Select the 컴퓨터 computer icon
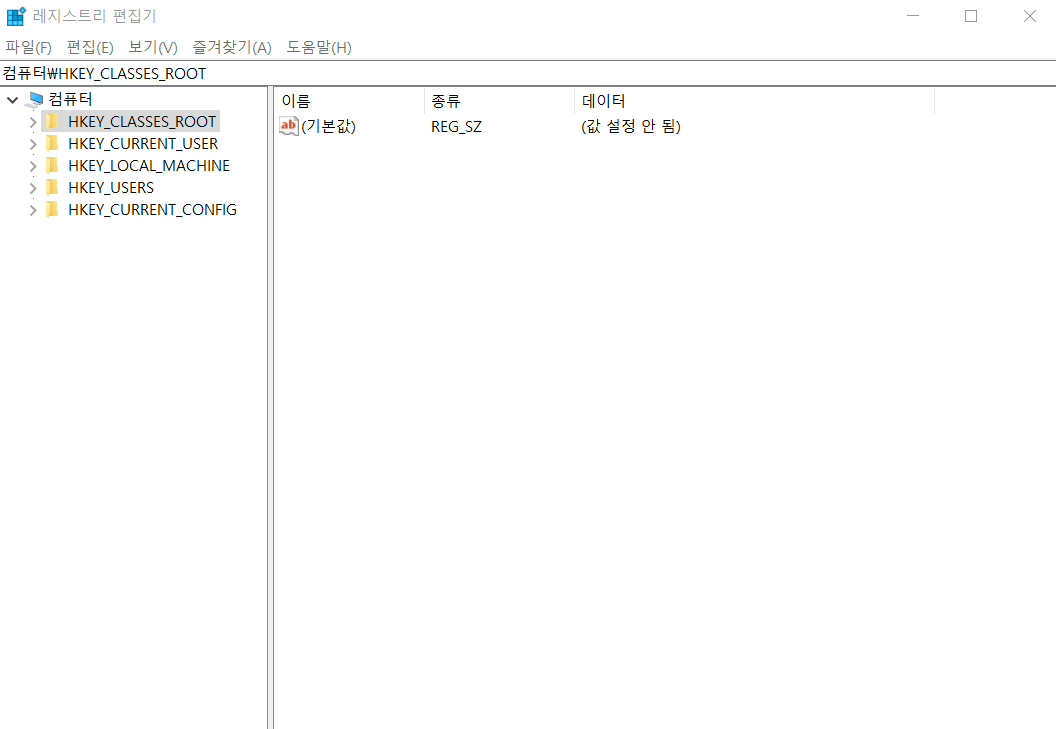 34,100
